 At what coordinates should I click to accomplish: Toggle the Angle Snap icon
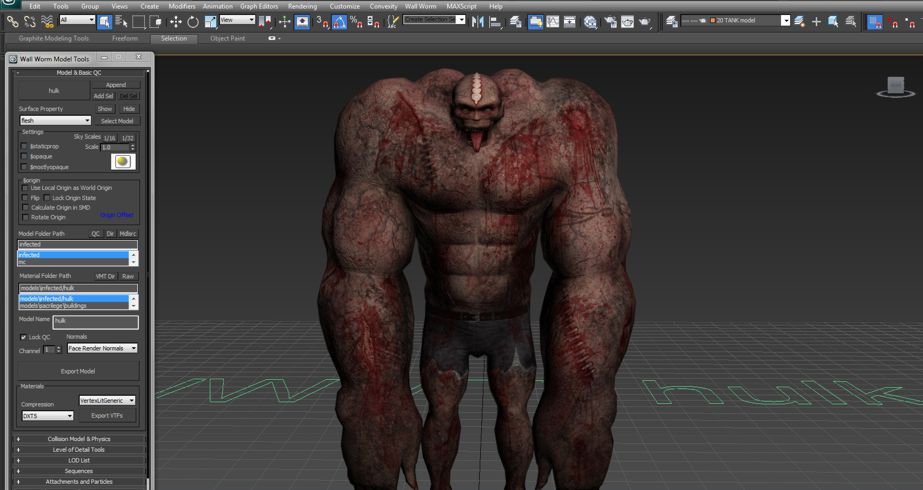click(x=340, y=22)
